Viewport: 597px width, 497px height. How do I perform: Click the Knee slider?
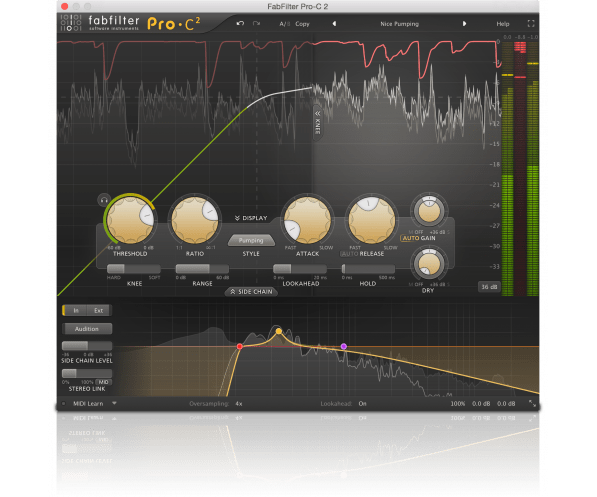134,269
